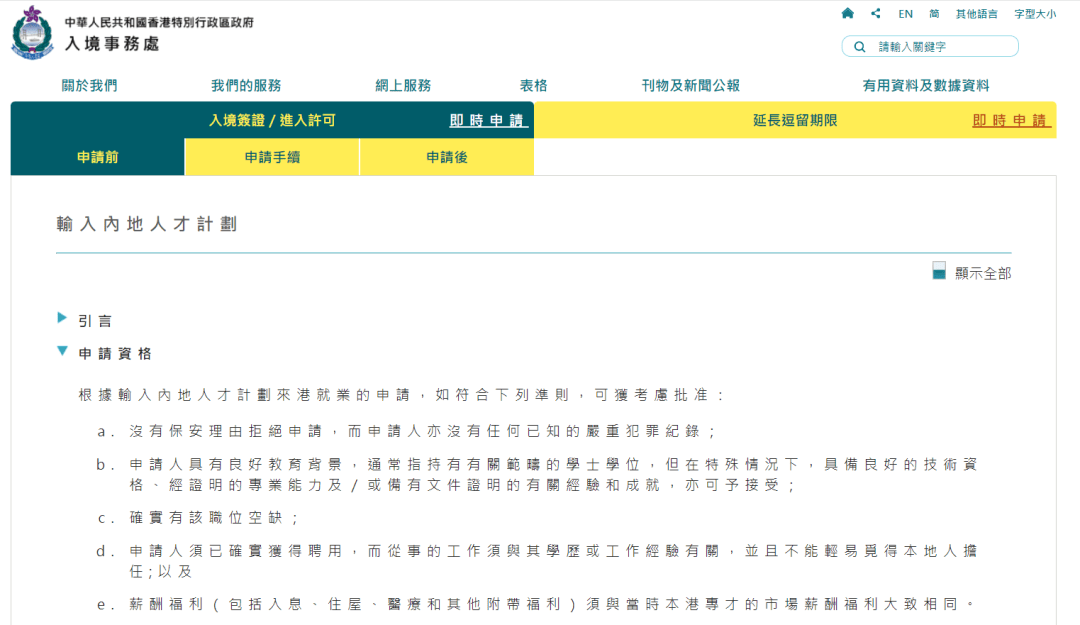1080x625 pixels.
Task: Click 即時申請 under extension of stay tab
Action: click(x=1011, y=121)
